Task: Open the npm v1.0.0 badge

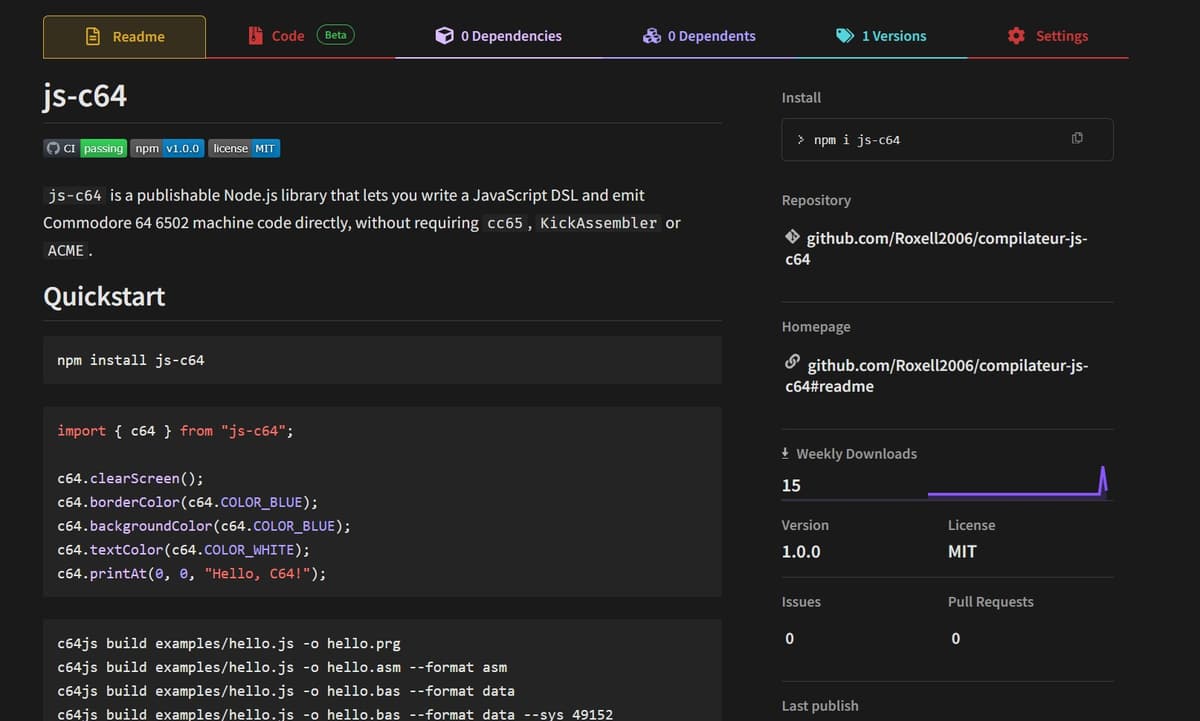Action: (x=168, y=148)
